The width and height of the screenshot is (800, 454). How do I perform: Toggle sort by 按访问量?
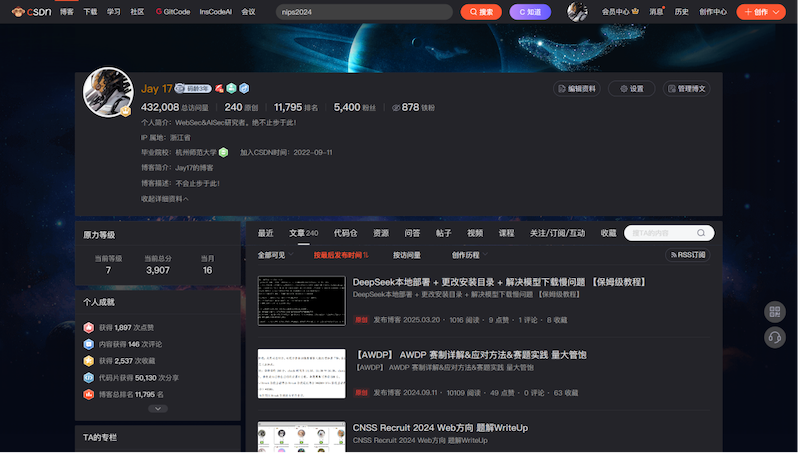(407, 255)
